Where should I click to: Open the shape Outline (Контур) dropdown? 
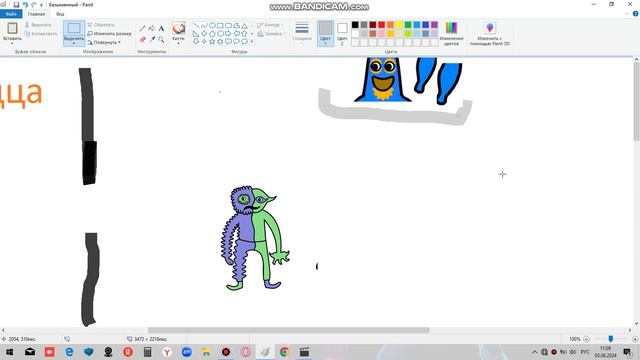tap(271, 25)
